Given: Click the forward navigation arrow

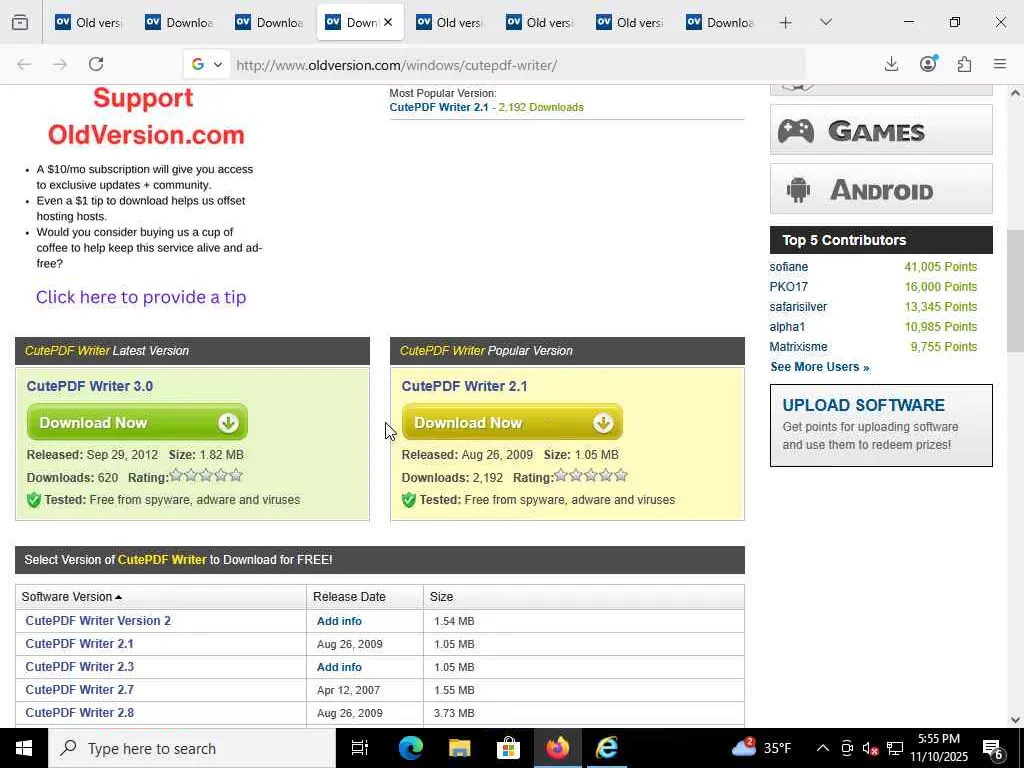Looking at the screenshot, I should [60, 64].
